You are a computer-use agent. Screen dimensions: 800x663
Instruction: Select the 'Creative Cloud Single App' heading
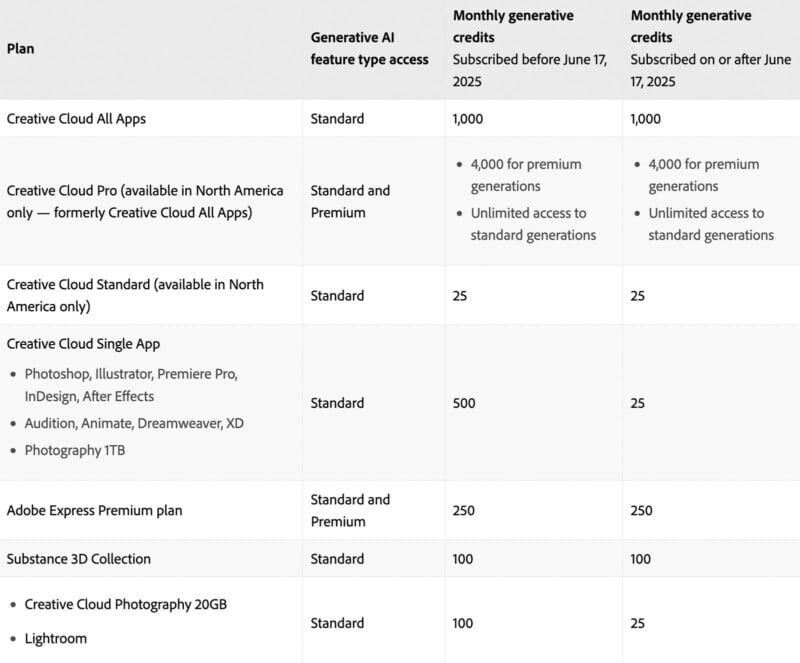pos(83,344)
